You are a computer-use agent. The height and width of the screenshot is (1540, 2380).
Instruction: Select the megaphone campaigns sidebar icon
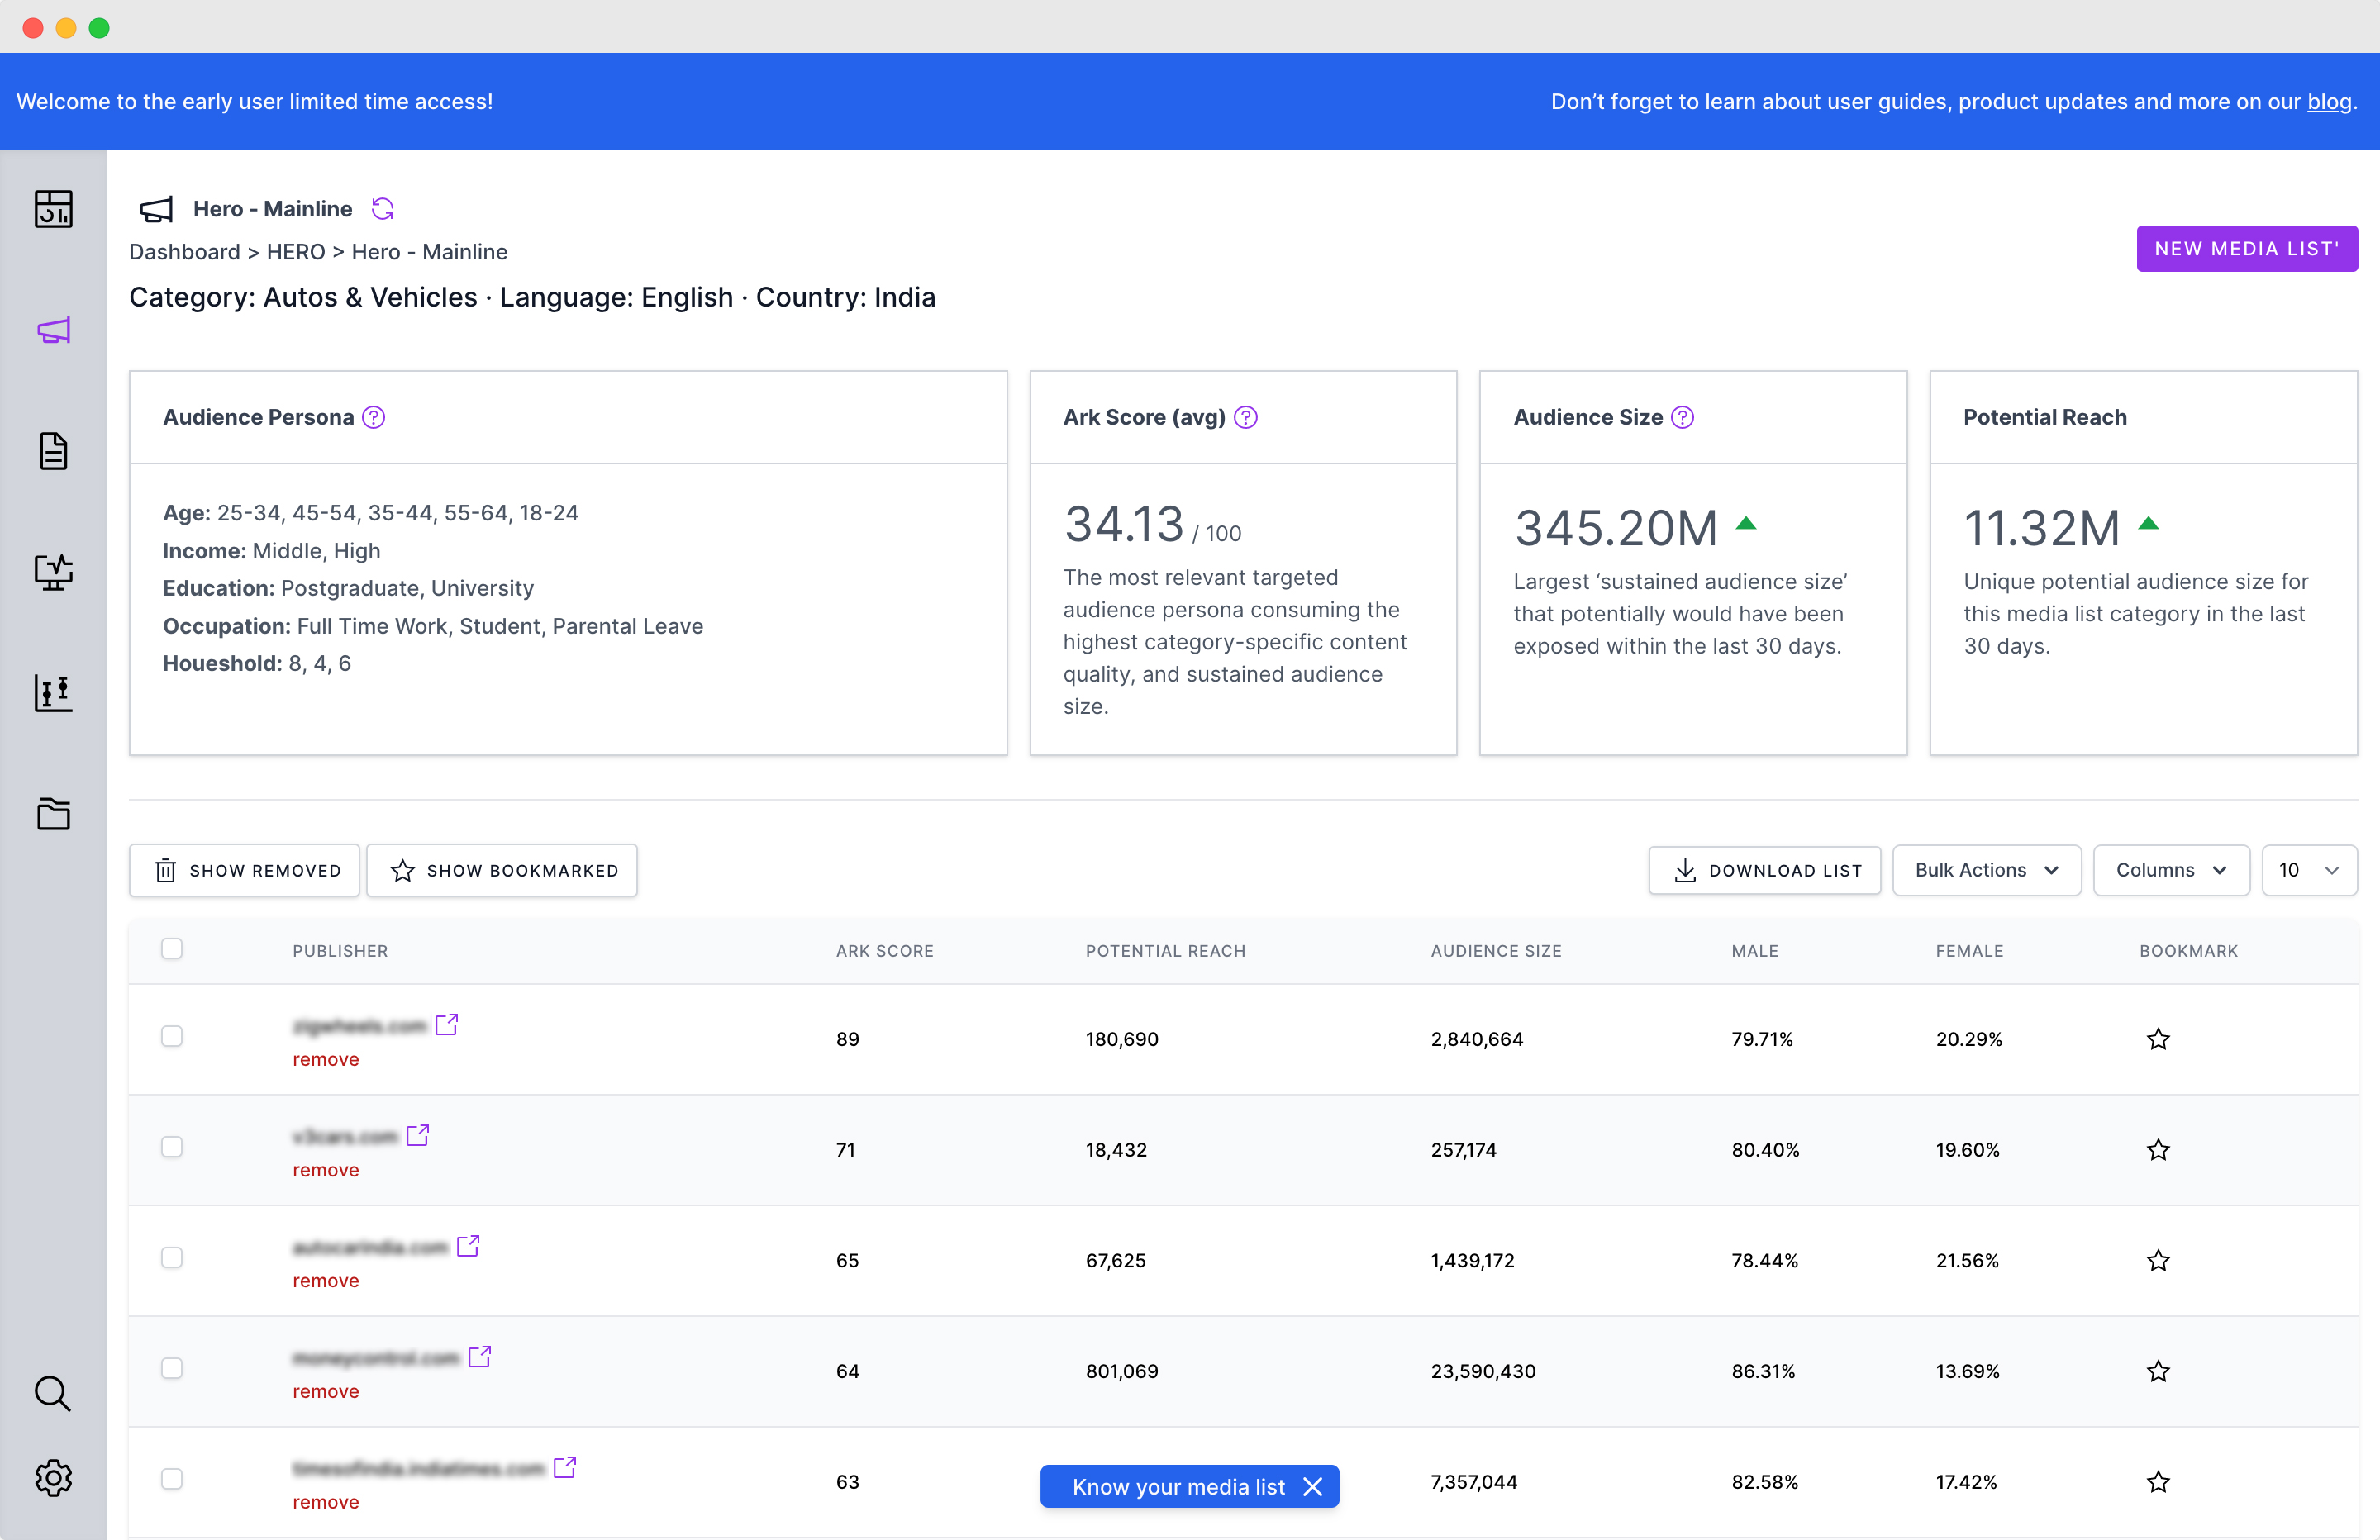[x=53, y=330]
